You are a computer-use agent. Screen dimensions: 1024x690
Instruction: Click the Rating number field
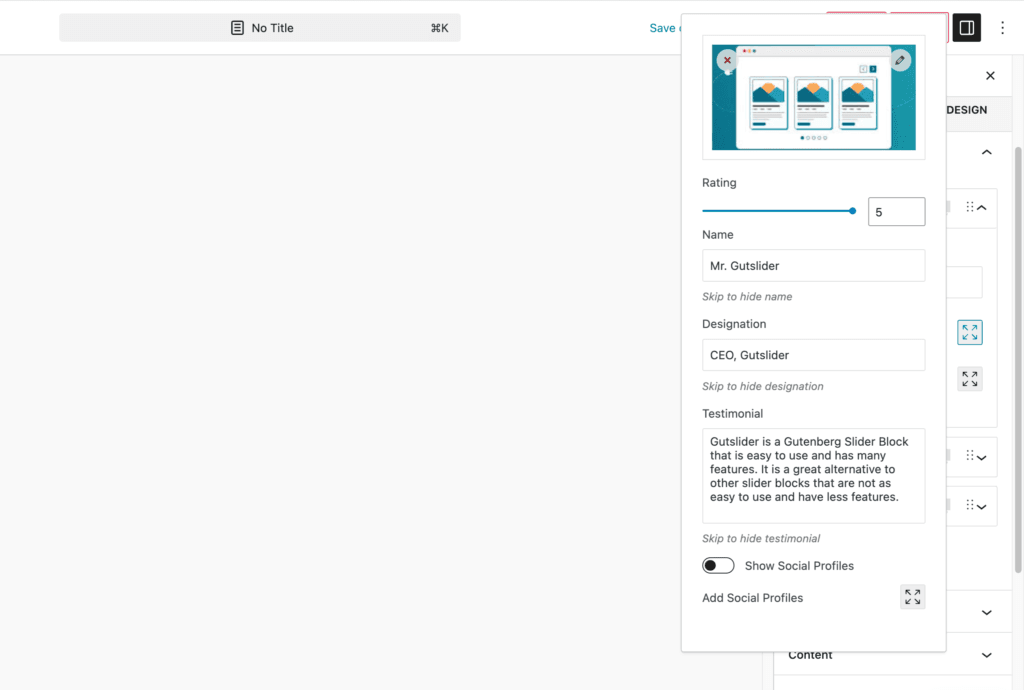coord(896,212)
